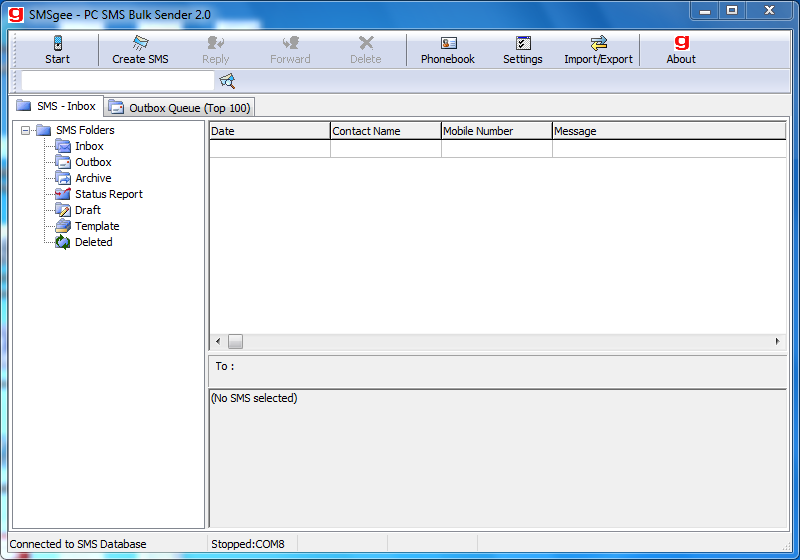Viewport: 800px width, 560px height.
Task: Open the Deleted folder
Action: [93, 242]
